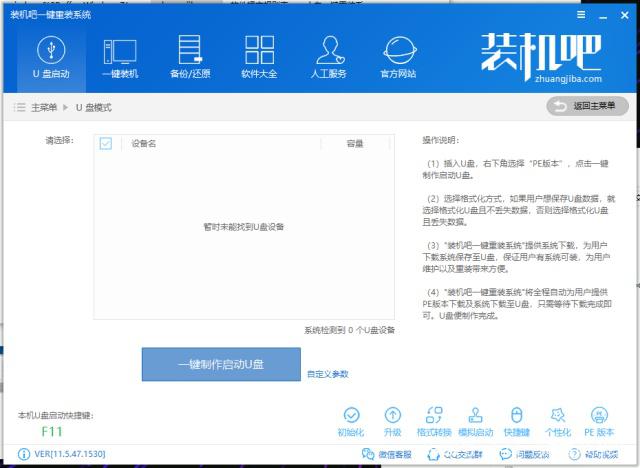This screenshot has height=468, width=640.
Task: Open the 备份/还原 section icon
Action: click(x=189, y=57)
